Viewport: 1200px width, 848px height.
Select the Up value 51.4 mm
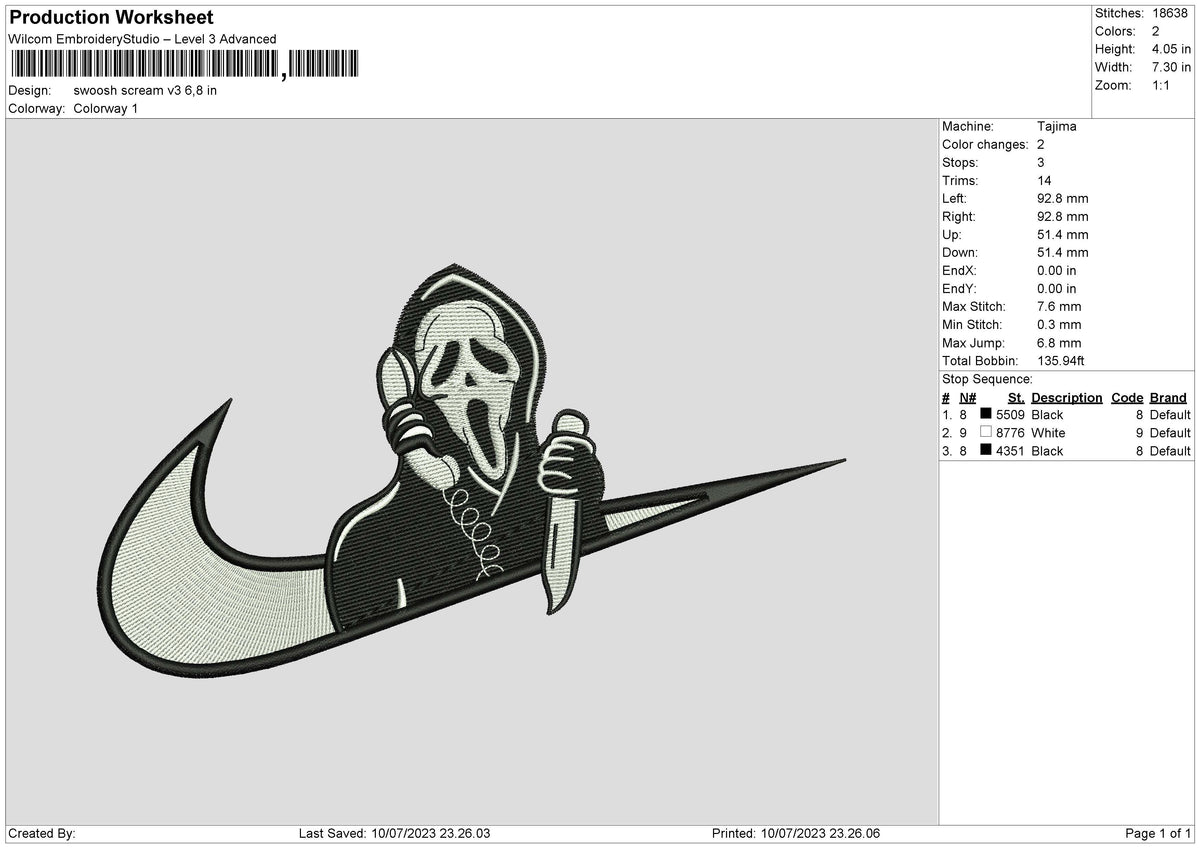tap(1063, 235)
